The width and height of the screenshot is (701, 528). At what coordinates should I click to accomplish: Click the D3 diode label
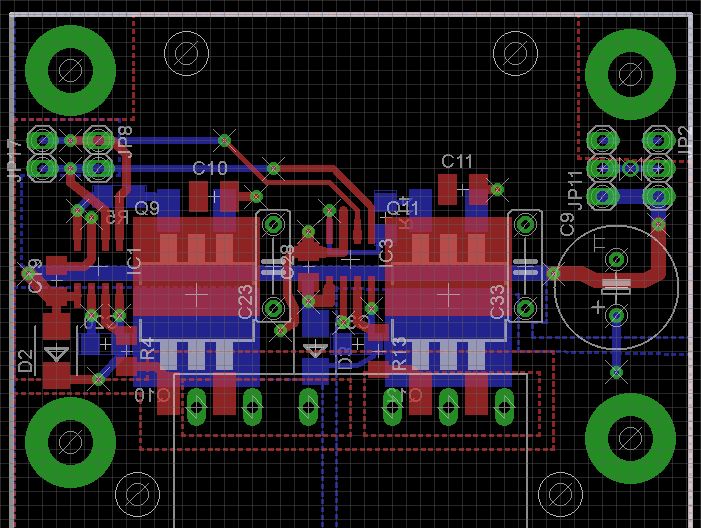(345, 357)
